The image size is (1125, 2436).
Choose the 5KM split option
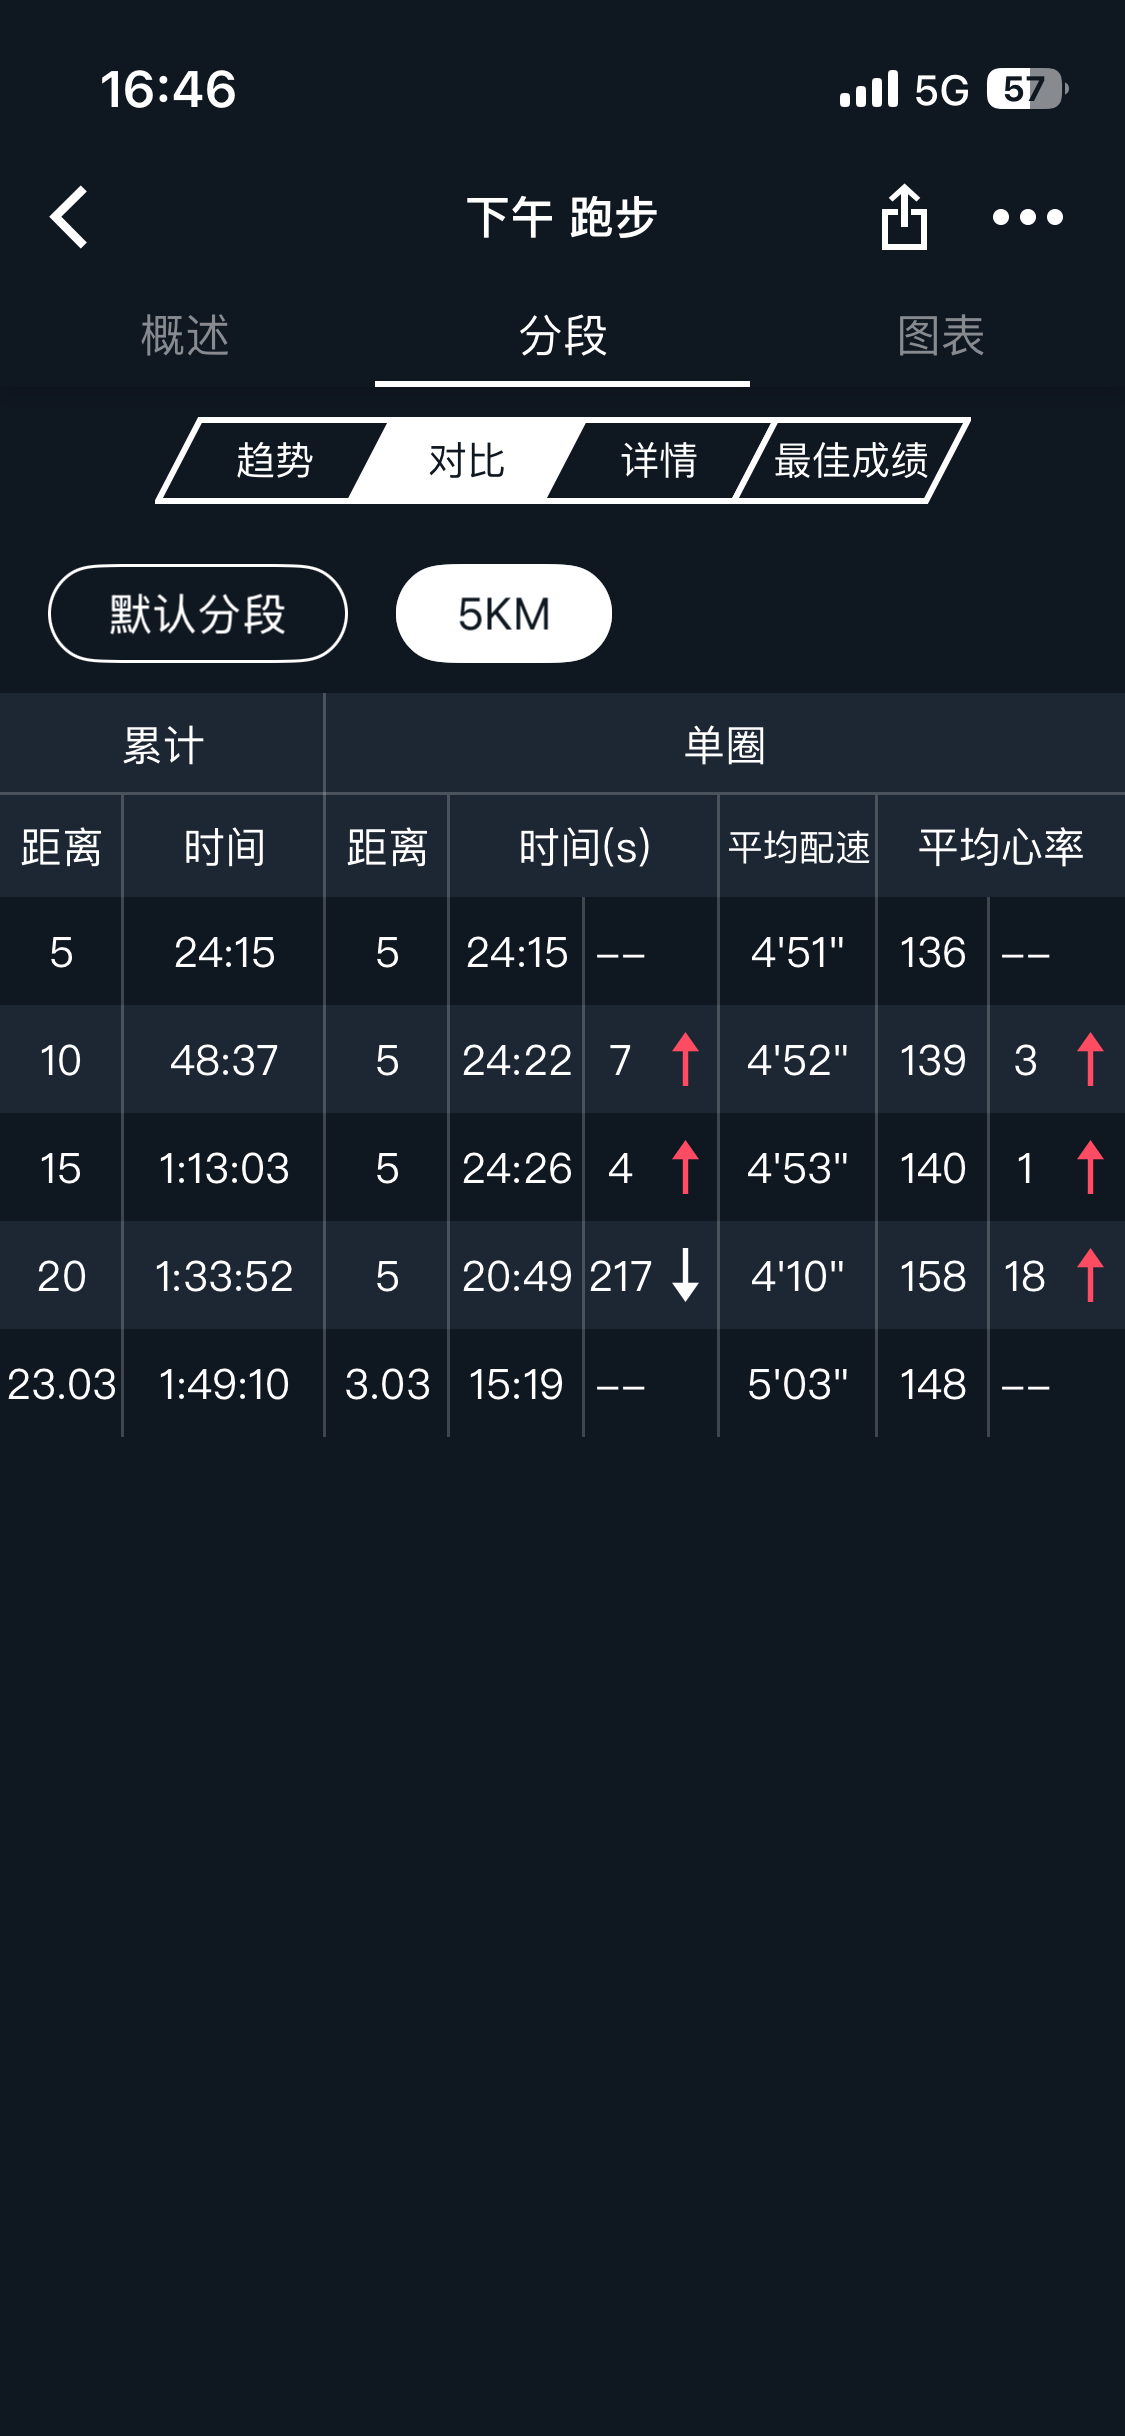tap(503, 614)
